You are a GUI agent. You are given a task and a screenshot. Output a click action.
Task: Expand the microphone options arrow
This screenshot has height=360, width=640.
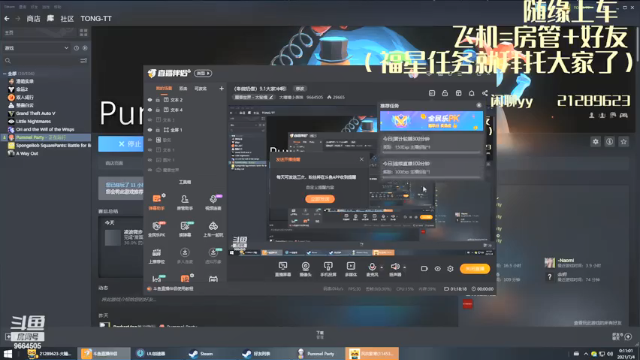[382, 267]
